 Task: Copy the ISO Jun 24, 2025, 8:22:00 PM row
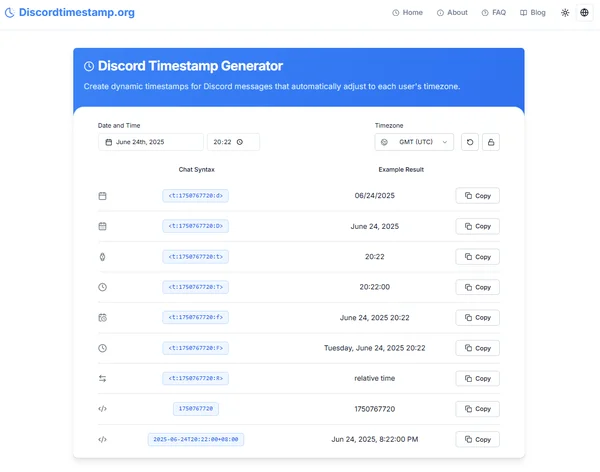478,439
